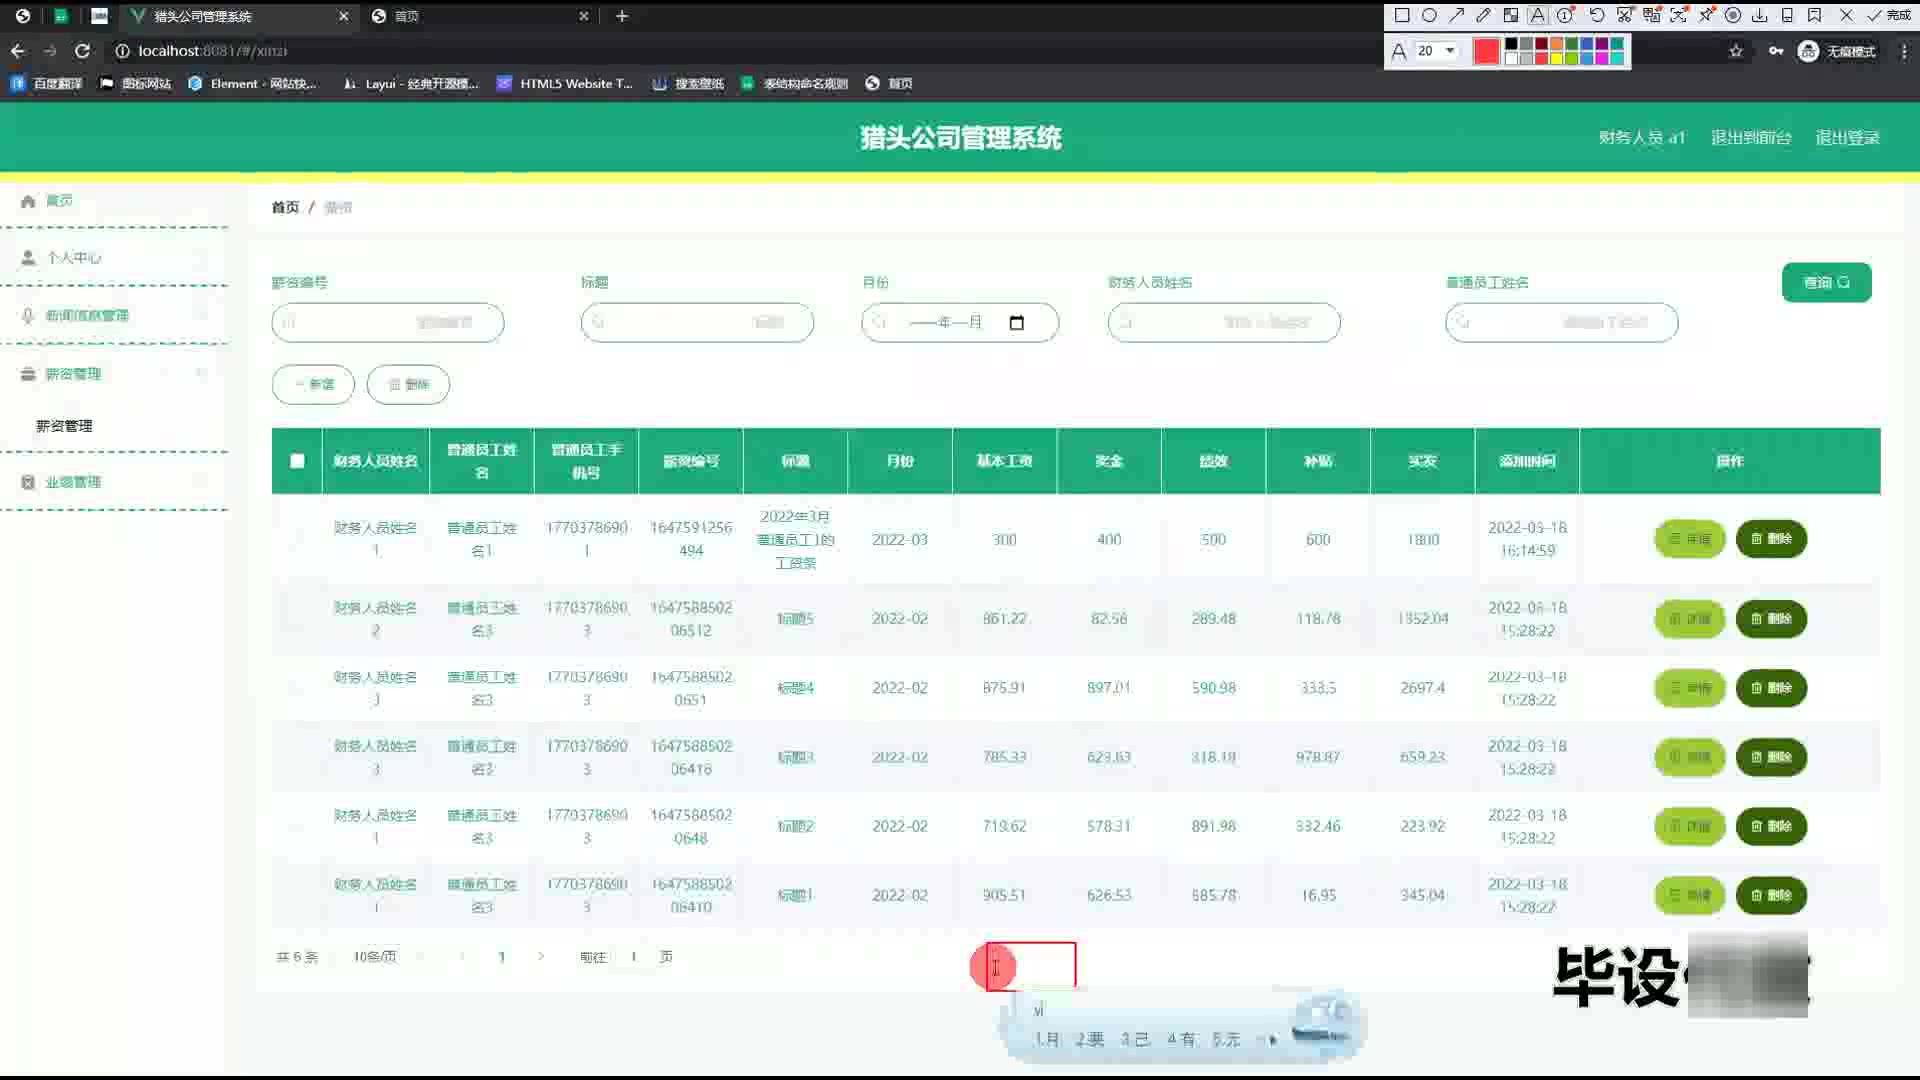The image size is (1920, 1080).
Task: Choose the mosaic blur tool
Action: (1510, 15)
